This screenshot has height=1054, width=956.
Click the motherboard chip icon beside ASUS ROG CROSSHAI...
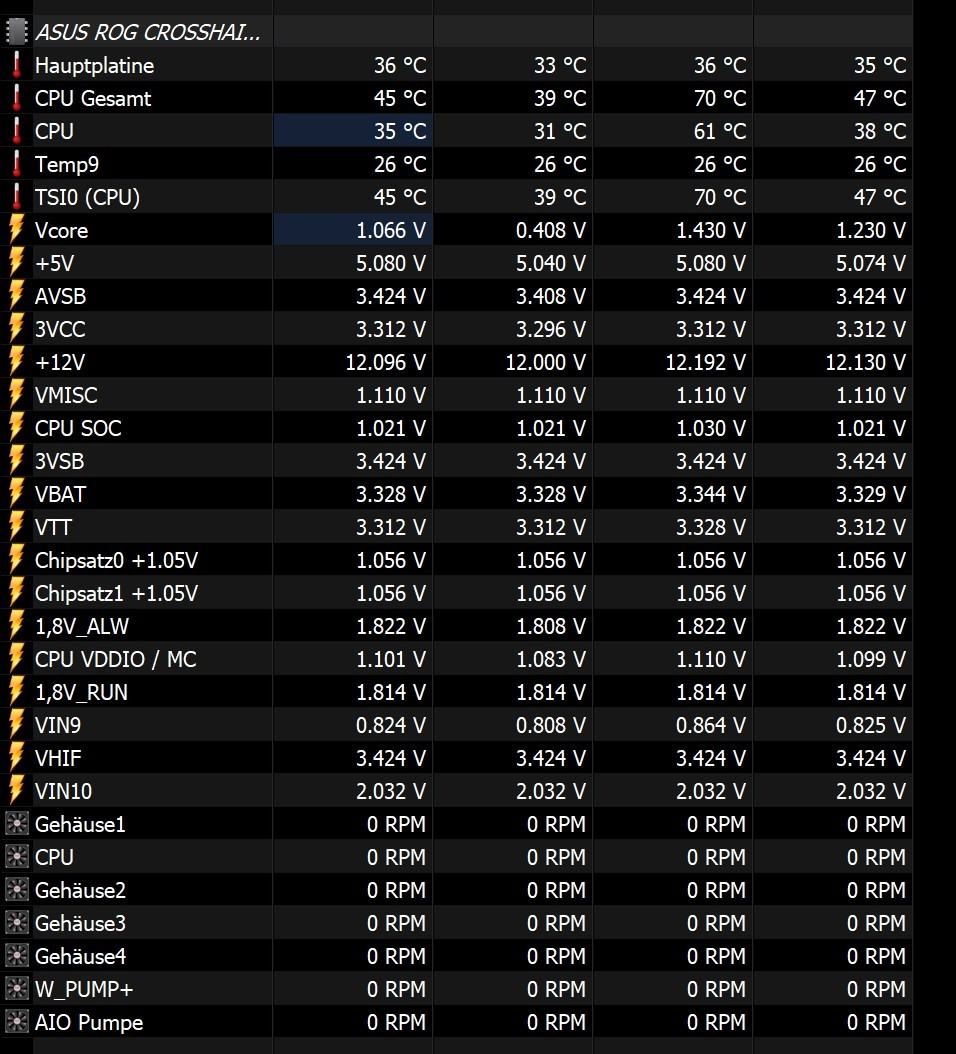tap(17, 32)
